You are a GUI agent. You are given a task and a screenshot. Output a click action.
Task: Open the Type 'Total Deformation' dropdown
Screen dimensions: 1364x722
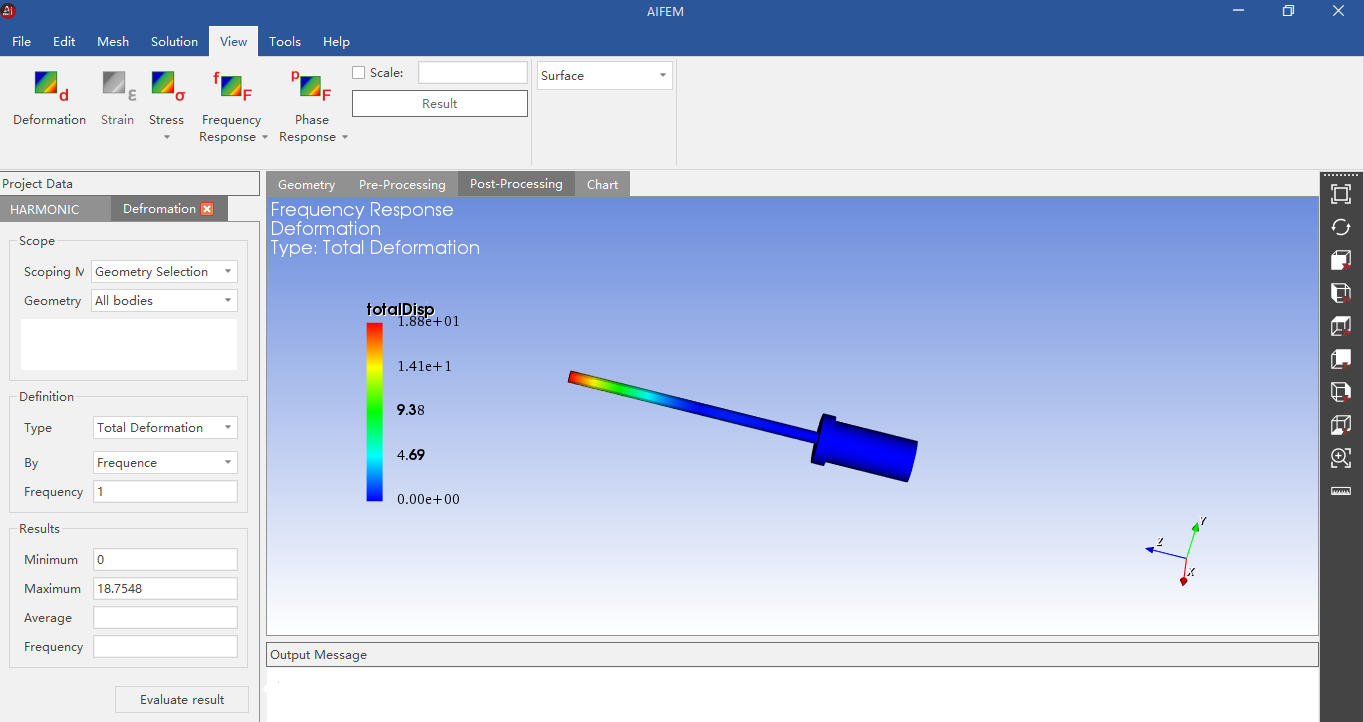point(165,428)
